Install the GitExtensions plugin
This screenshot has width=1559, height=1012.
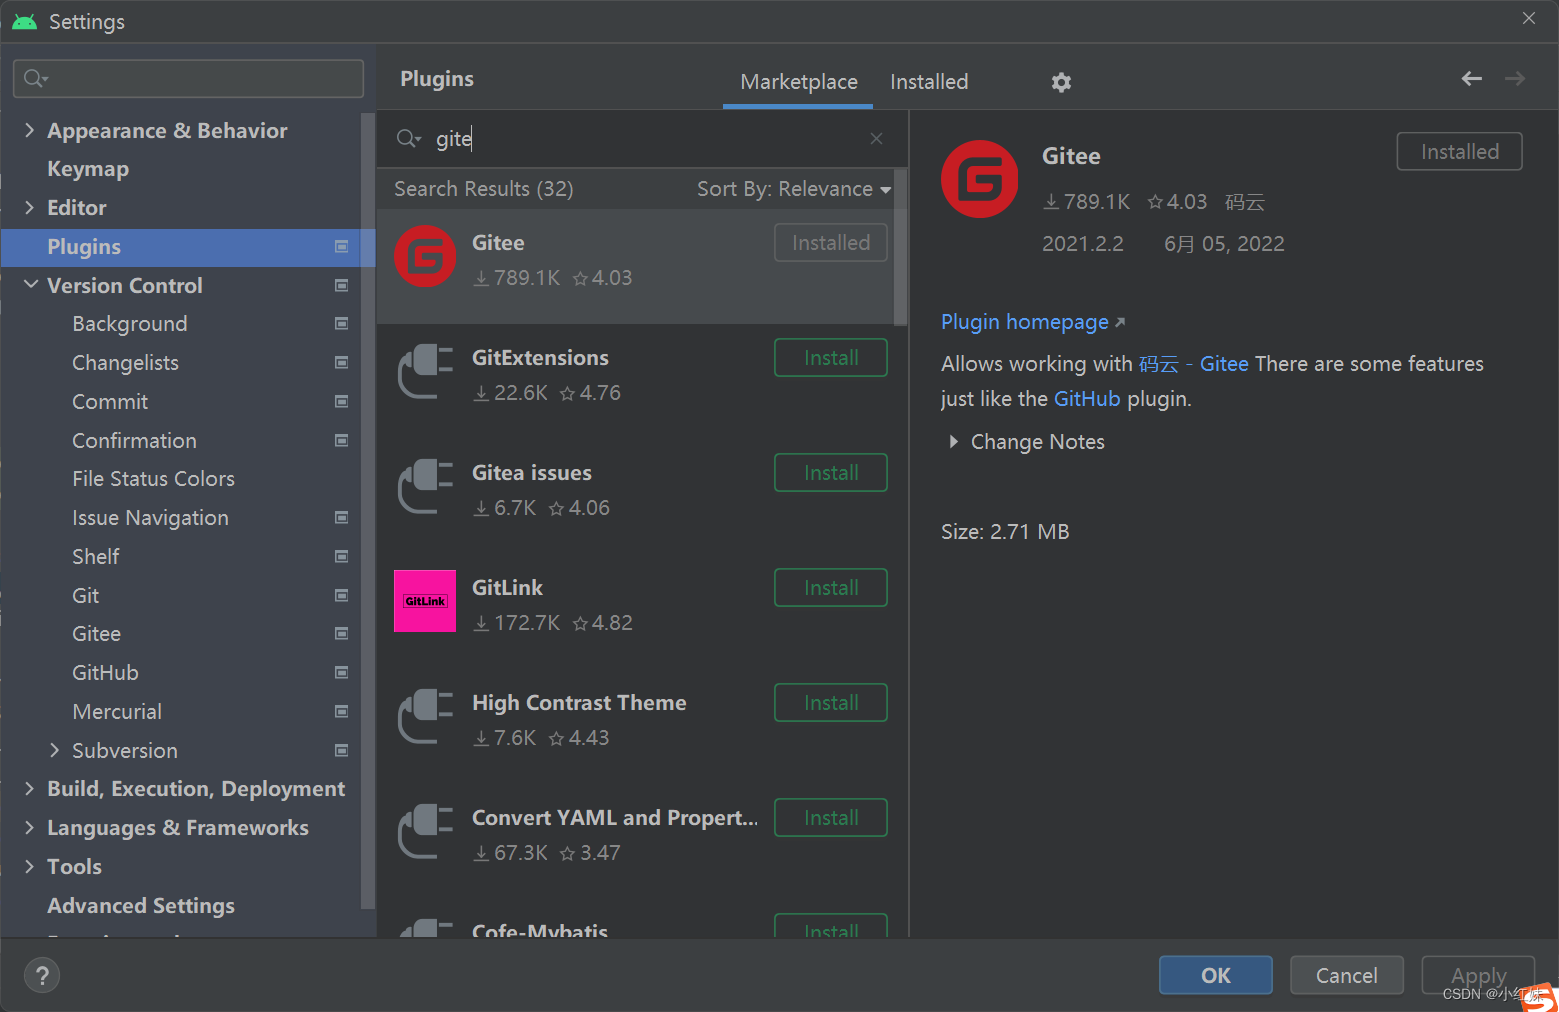pyautogui.click(x=831, y=358)
